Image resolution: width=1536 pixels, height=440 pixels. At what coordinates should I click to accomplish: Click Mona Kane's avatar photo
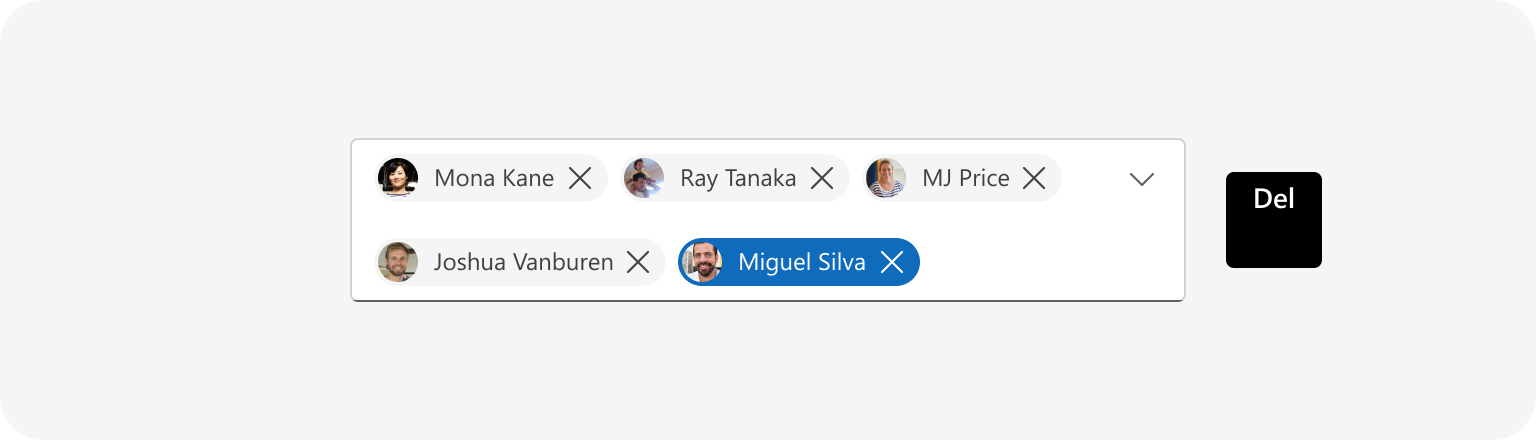[398, 178]
